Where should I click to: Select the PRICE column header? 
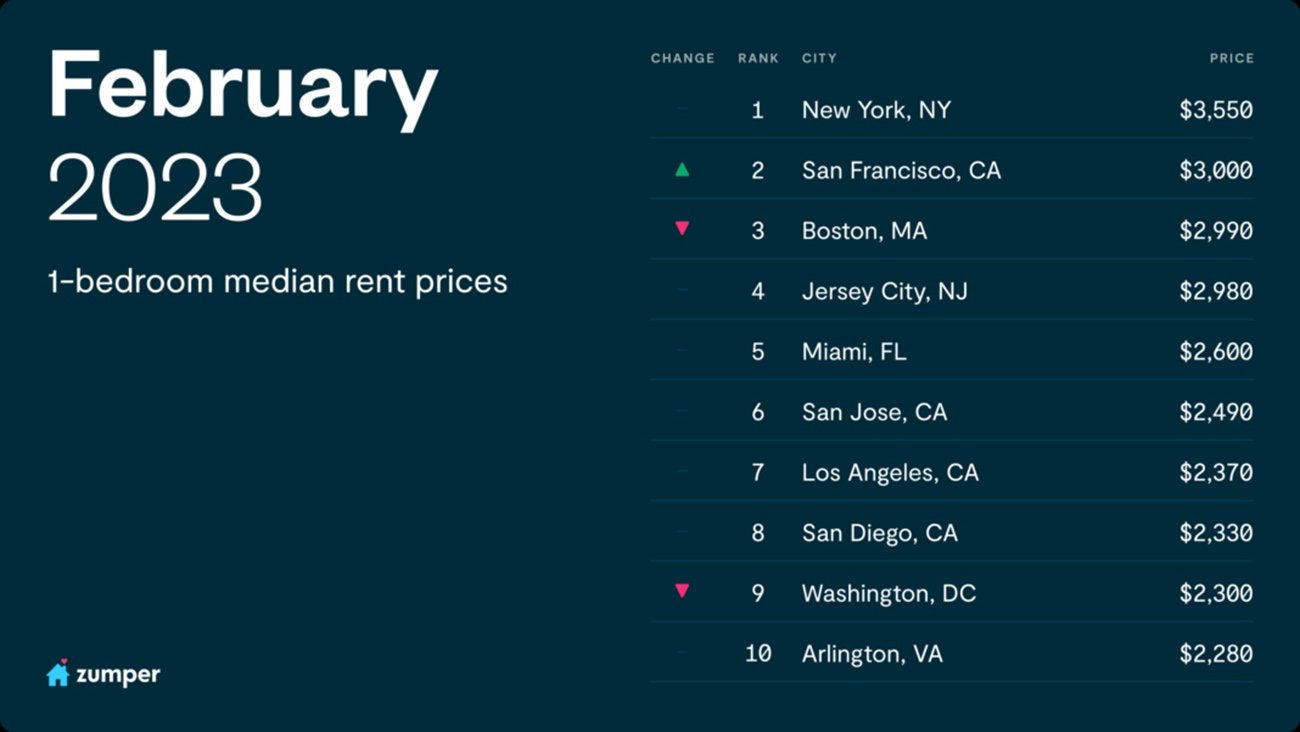[x=1231, y=58]
